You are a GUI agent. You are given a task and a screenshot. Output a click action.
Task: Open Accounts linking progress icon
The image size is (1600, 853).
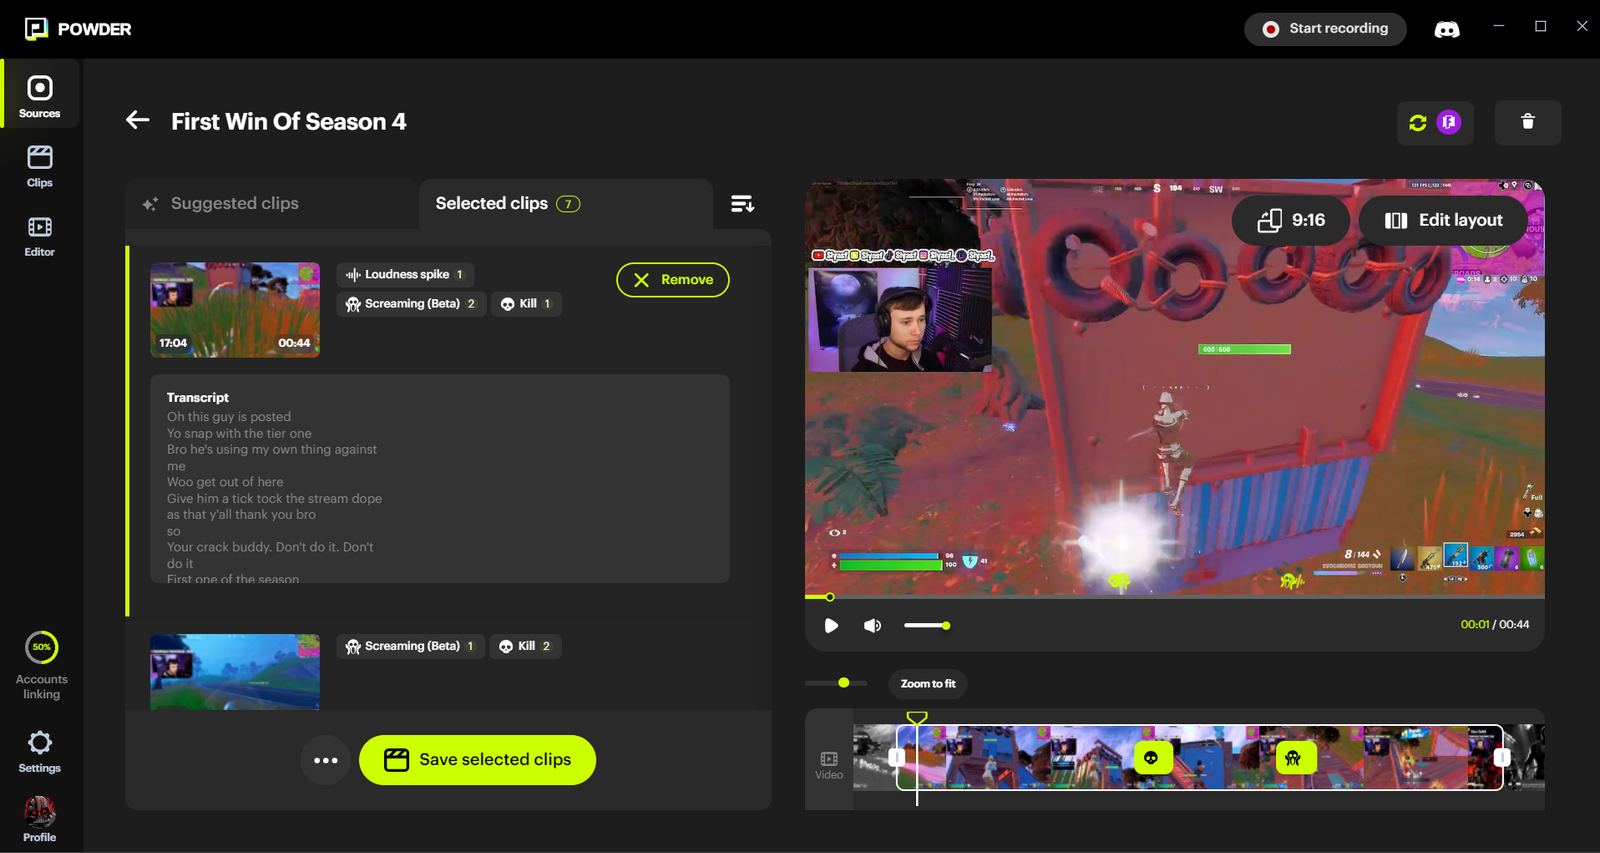click(42, 648)
